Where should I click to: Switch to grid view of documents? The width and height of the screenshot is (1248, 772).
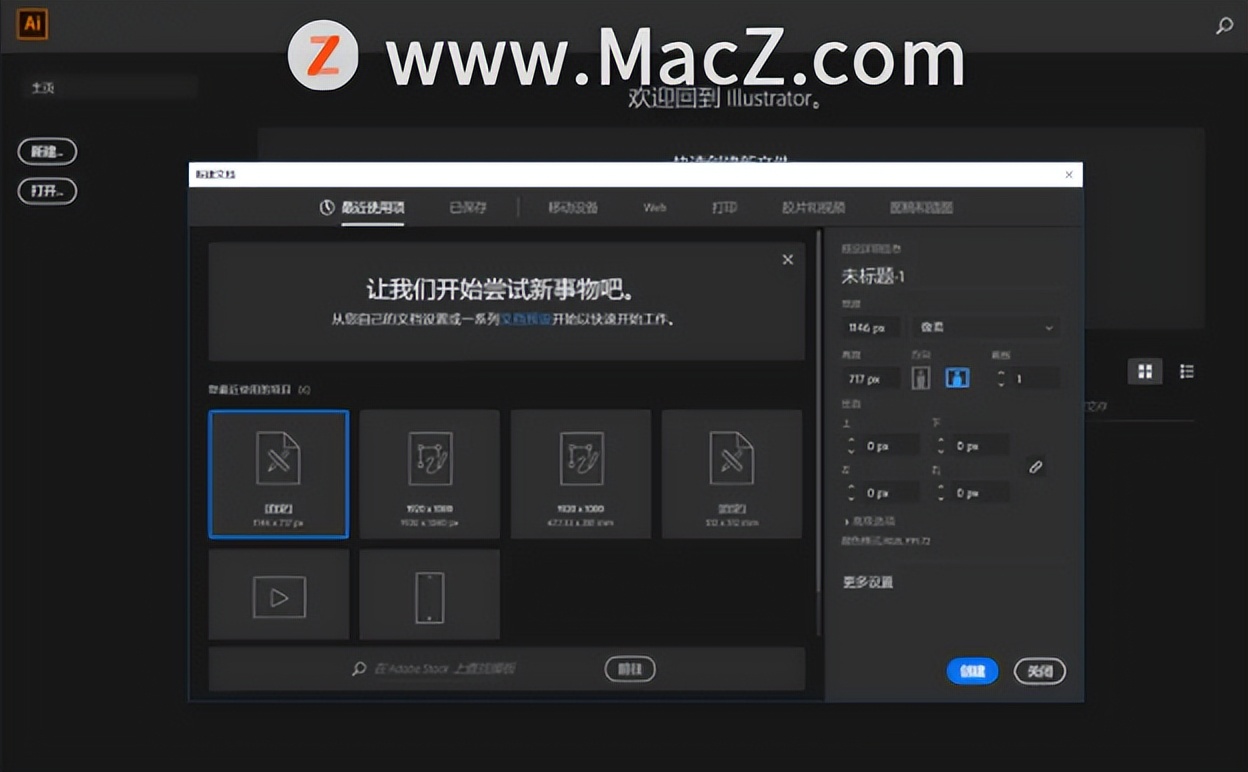pyautogui.click(x=1145, y=371)
